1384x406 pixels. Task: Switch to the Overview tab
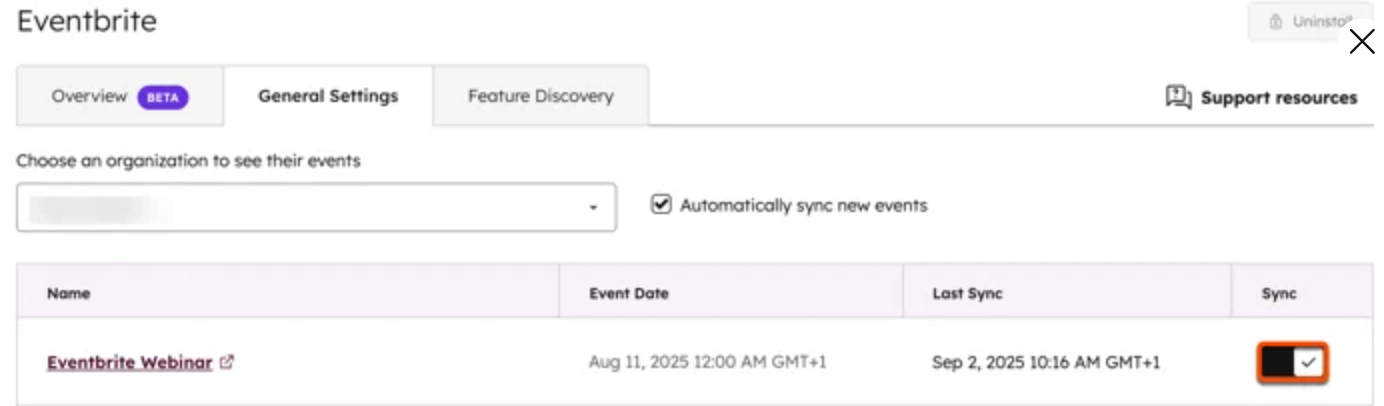[x=120, y=97]
